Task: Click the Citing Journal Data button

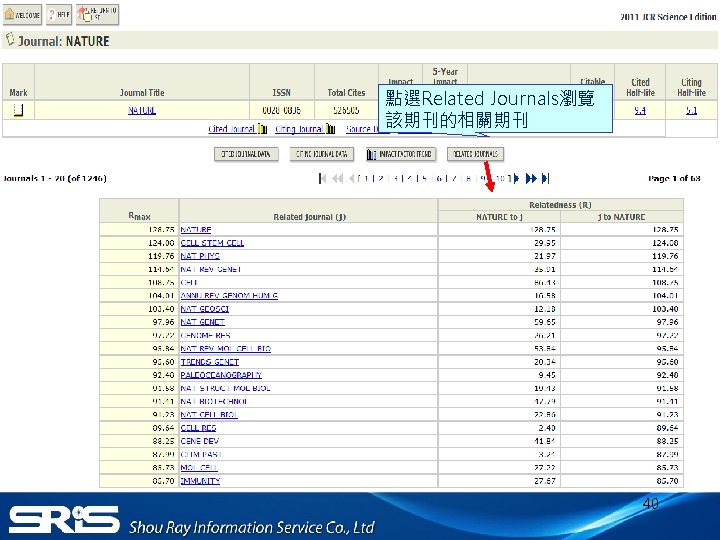Action: pyautogui.click(x=321, y=154)
